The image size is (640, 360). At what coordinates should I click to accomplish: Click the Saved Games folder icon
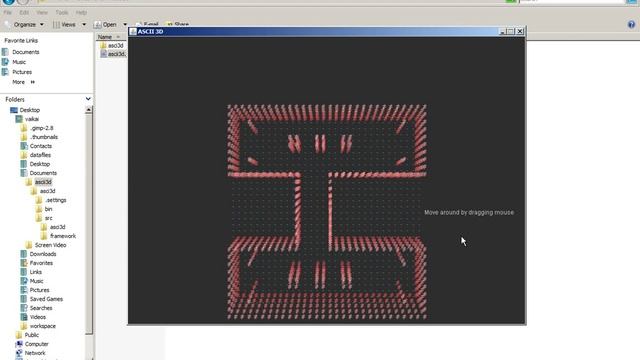[24, 299]
